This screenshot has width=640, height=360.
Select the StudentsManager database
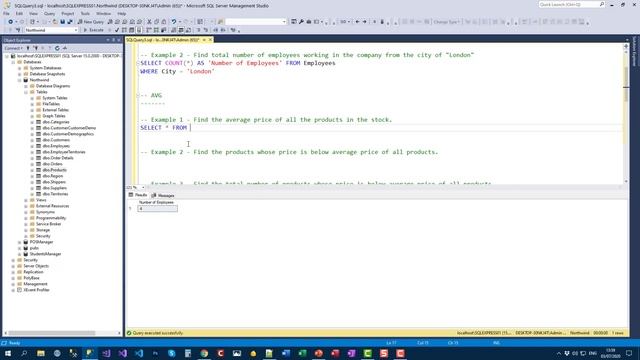pos(45,254)
